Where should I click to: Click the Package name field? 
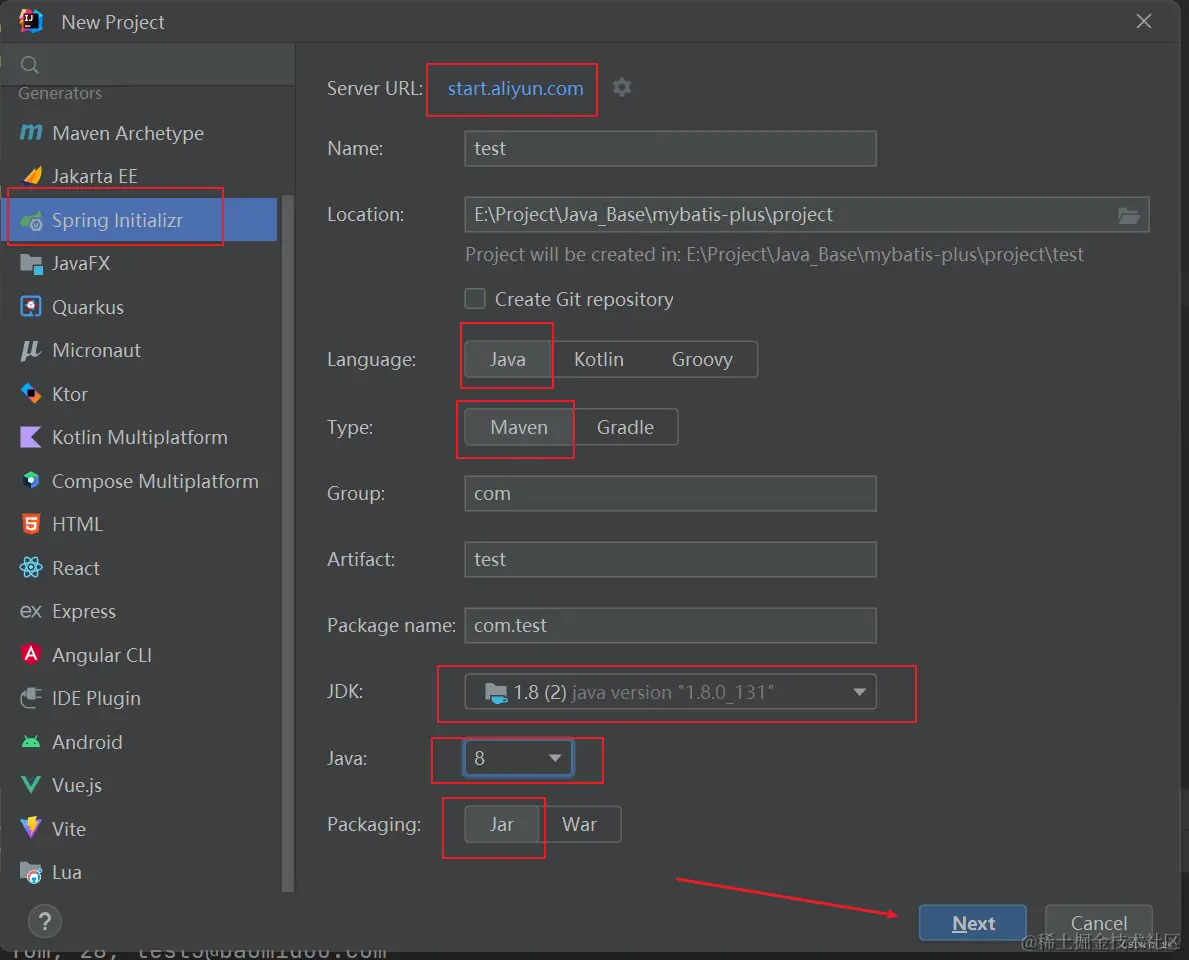pyautogui.click(x=670, y=626)
